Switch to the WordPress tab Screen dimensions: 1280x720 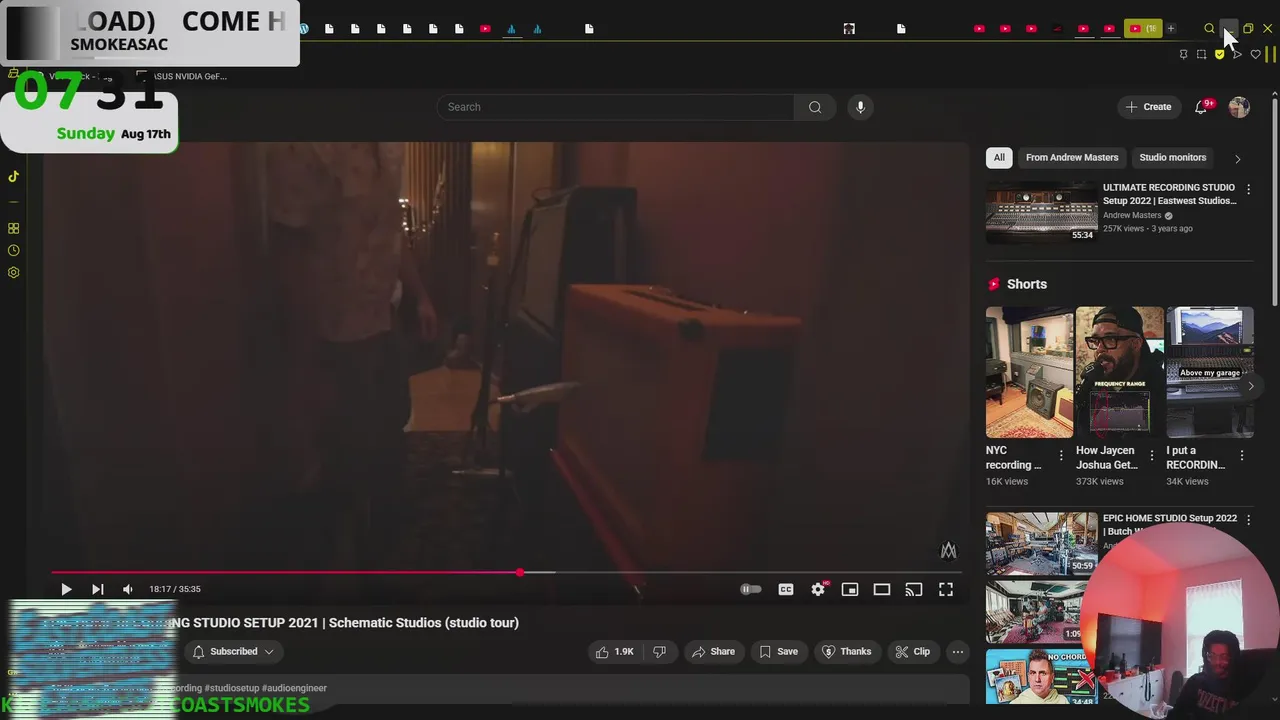click(303, 28)
